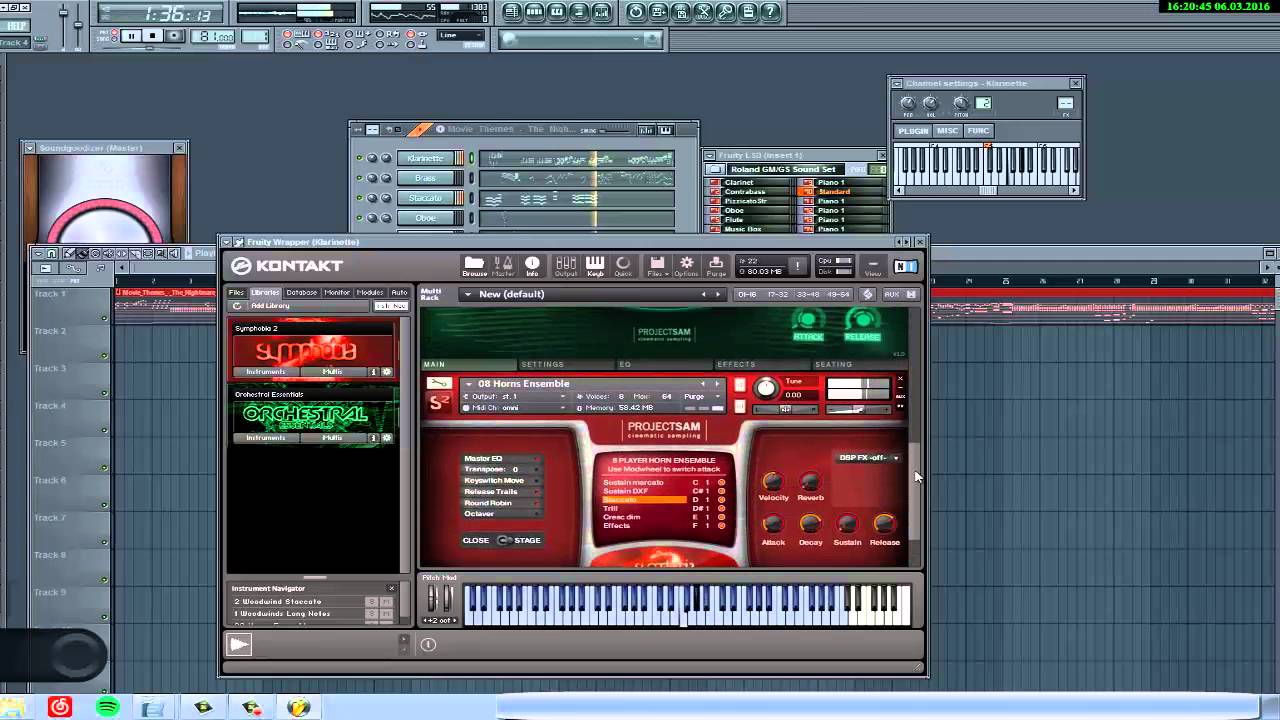Switch to the Database browser tab
1280x720 pixels.
point(301,293)
